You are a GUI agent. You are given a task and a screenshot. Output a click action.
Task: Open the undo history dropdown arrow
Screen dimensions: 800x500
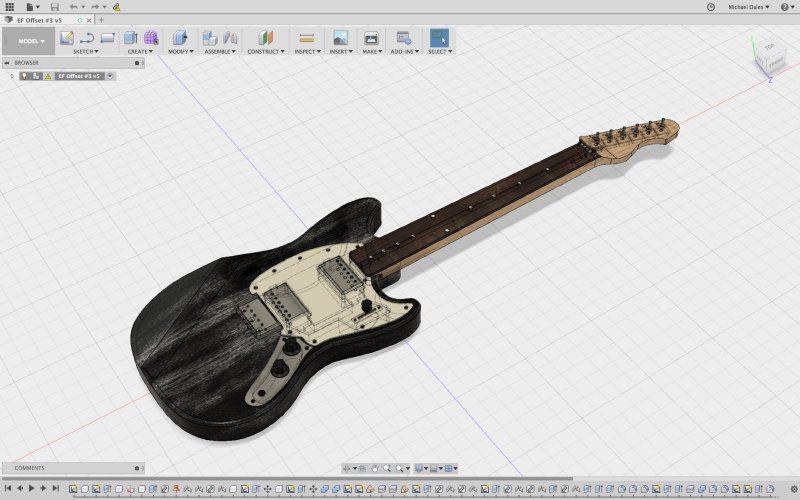click(x=83, y=7)
